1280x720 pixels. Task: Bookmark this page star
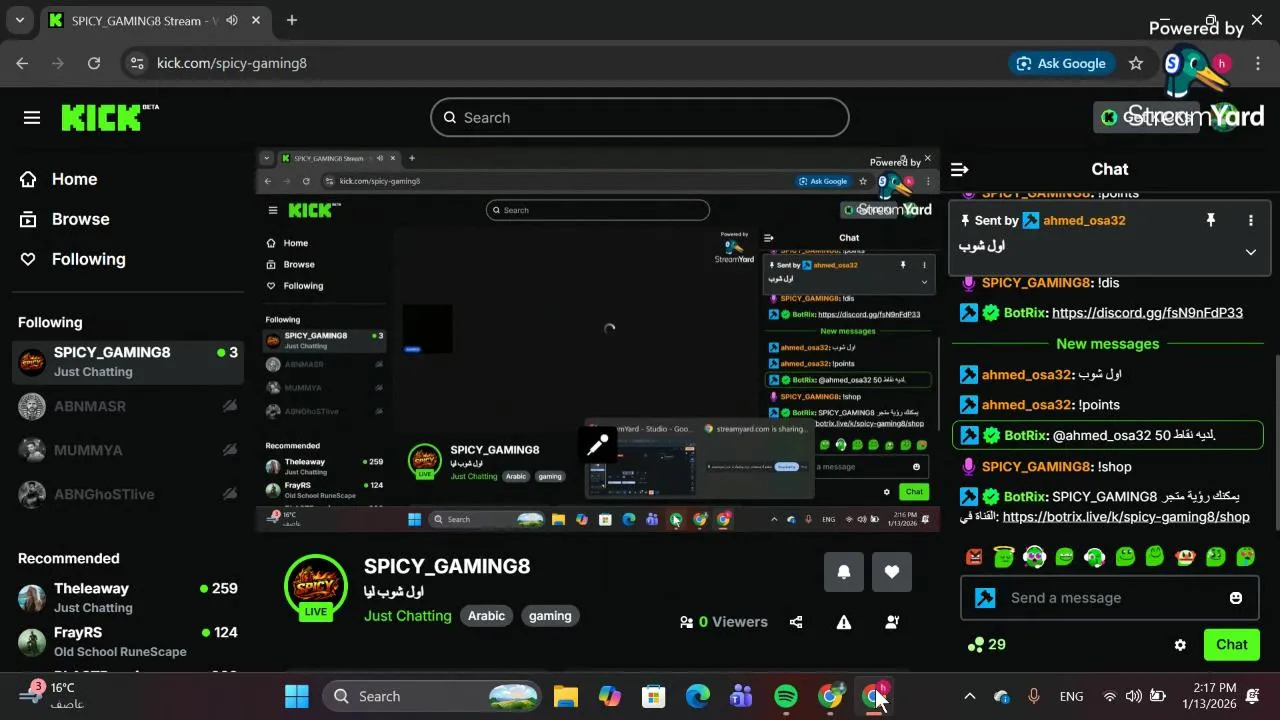(1136, 63)
